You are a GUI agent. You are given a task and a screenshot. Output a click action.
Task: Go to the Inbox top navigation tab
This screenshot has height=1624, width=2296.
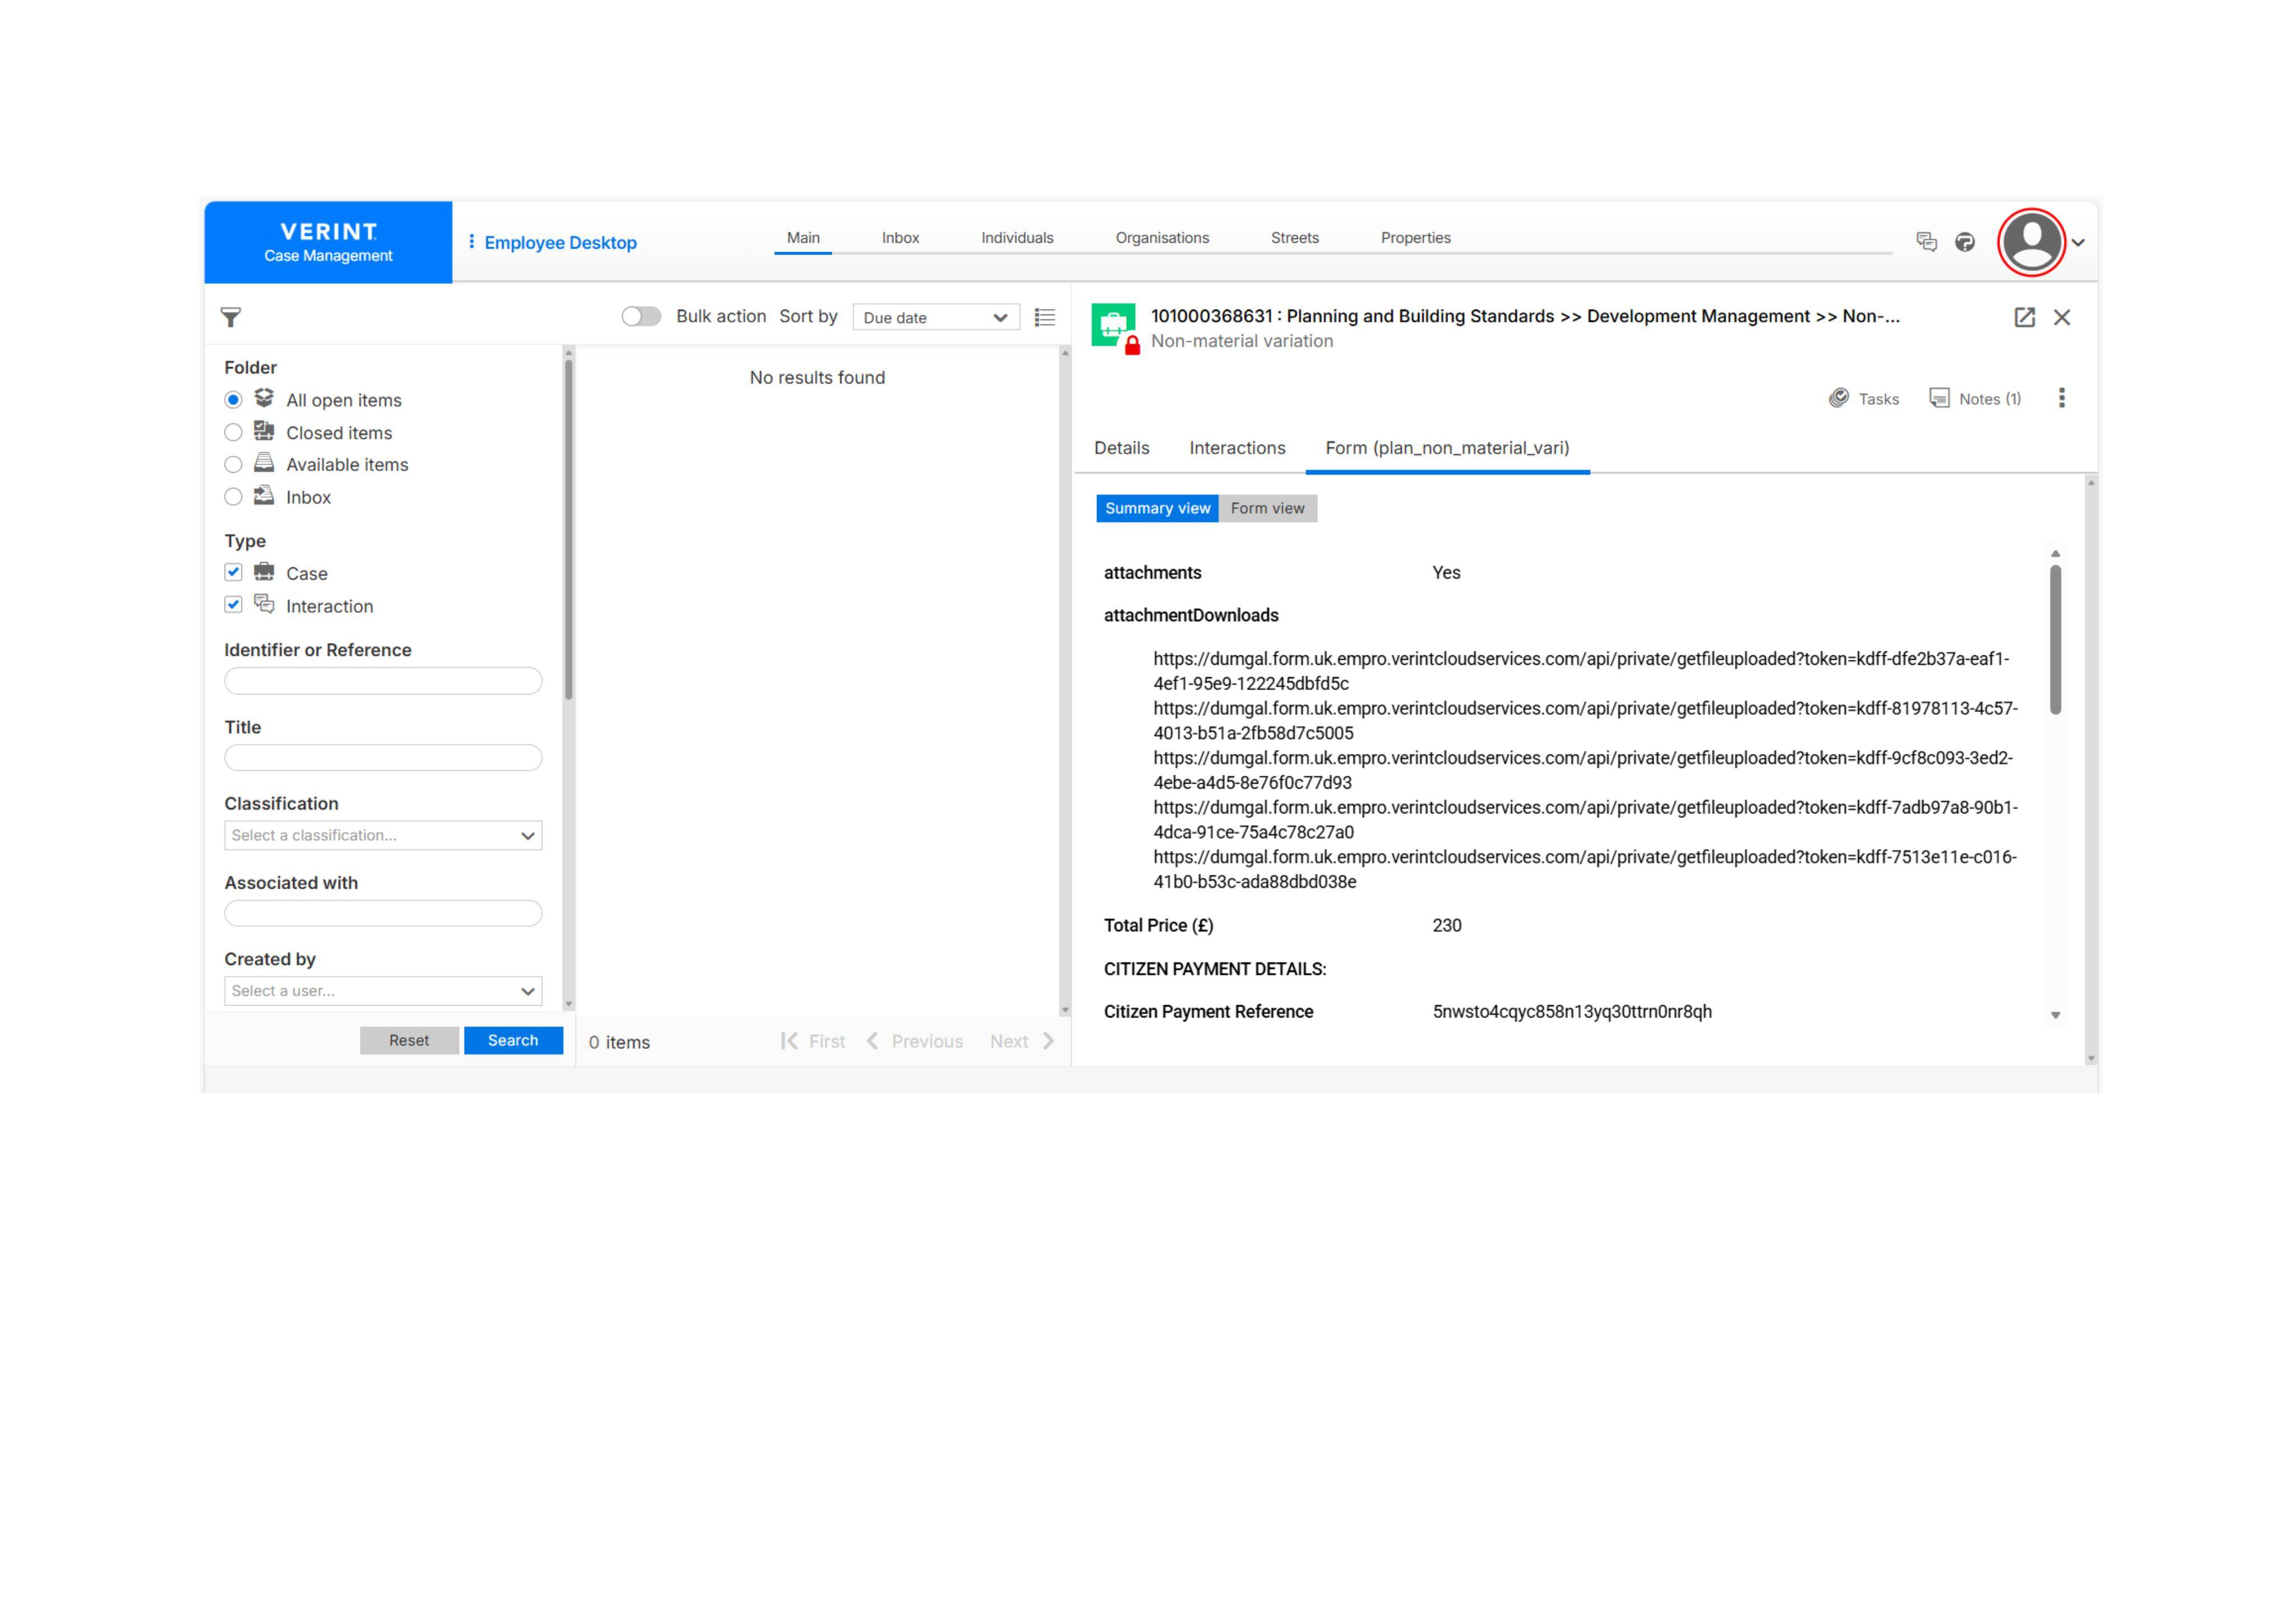pyautogui.click(x=900, y=238)
